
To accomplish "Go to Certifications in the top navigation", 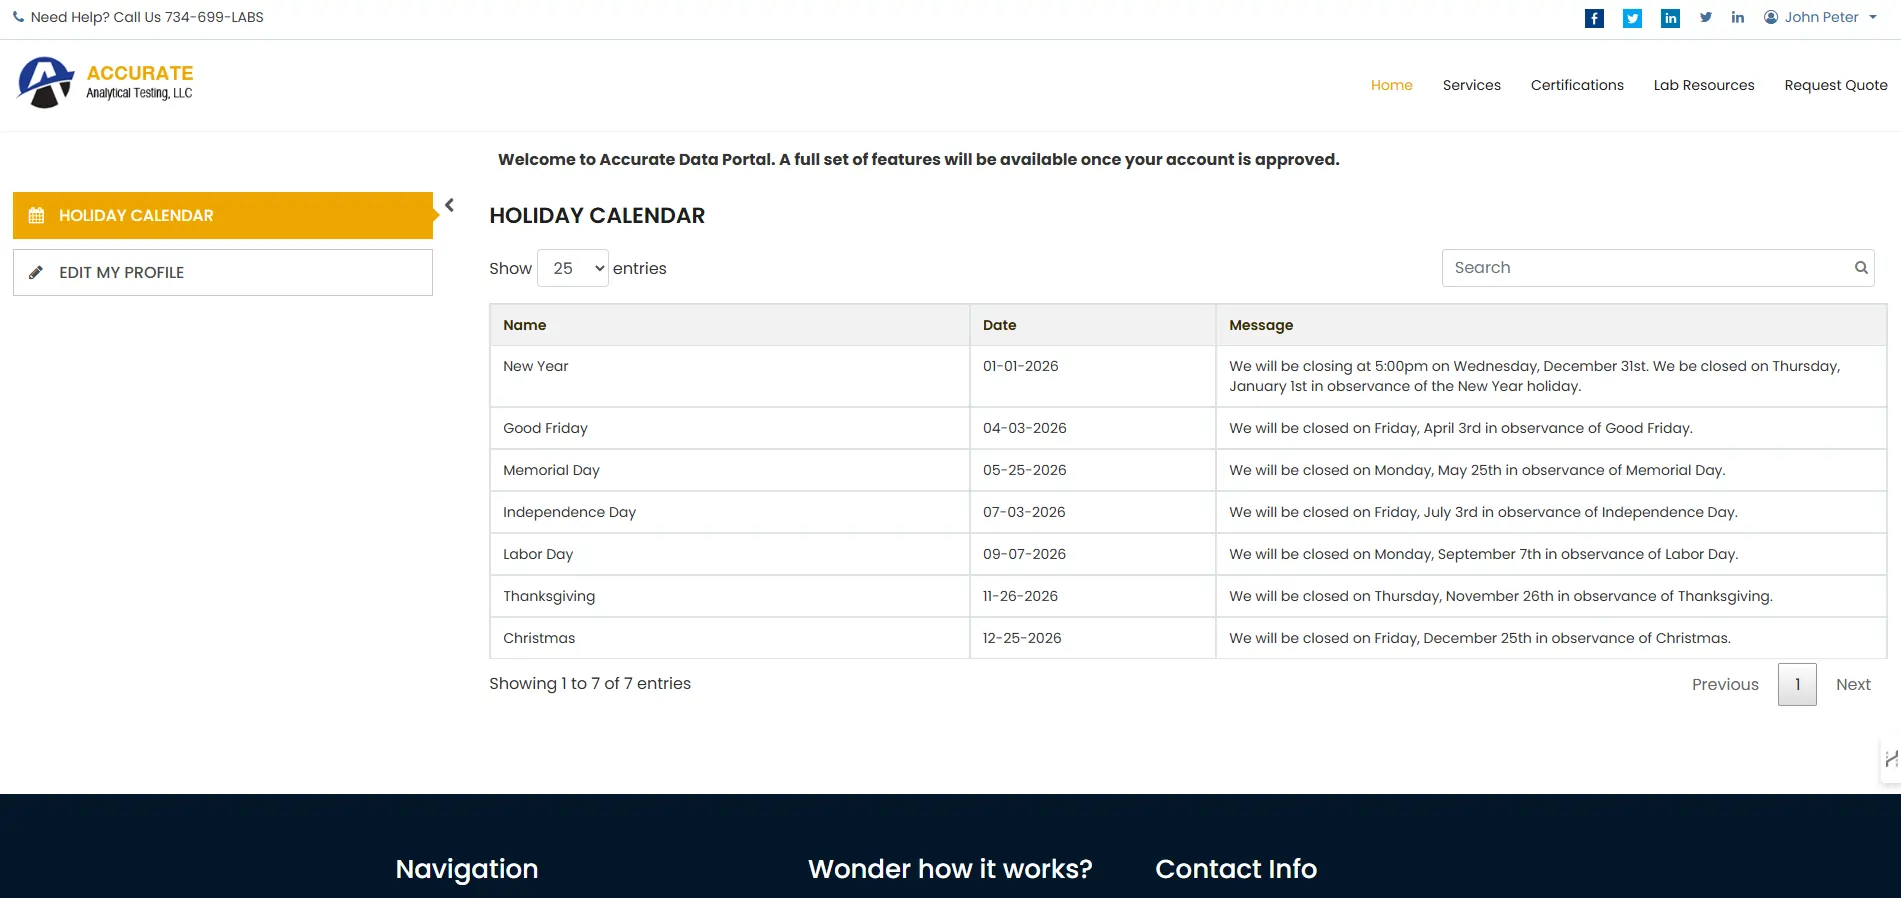I will click(1577, 85).
